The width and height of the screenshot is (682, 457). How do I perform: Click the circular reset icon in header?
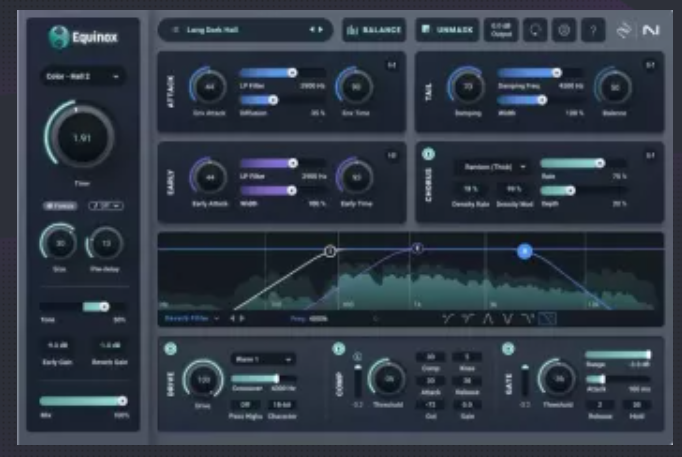[x=535, y=30]
